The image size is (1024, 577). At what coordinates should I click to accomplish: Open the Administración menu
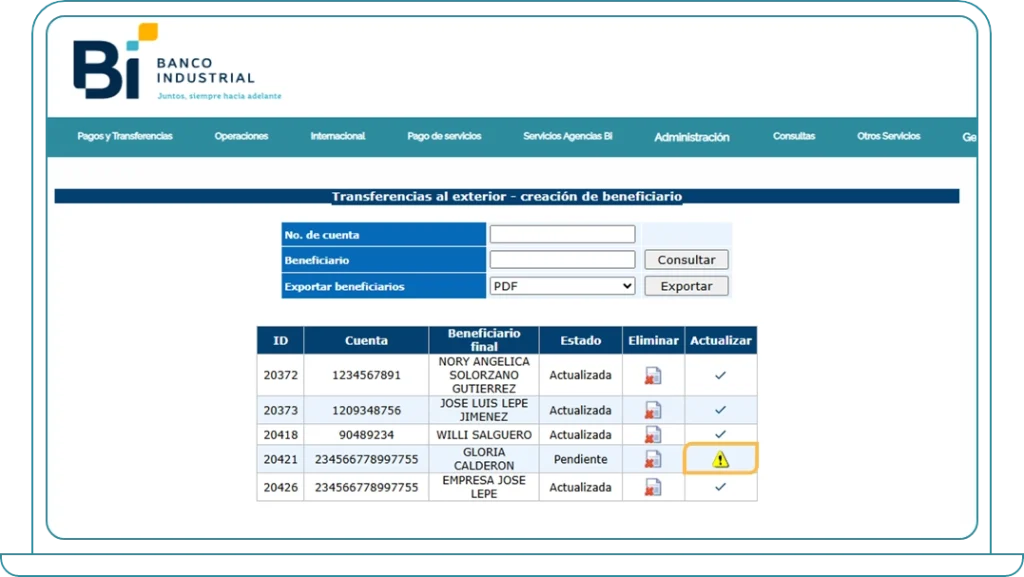point(691,137)
